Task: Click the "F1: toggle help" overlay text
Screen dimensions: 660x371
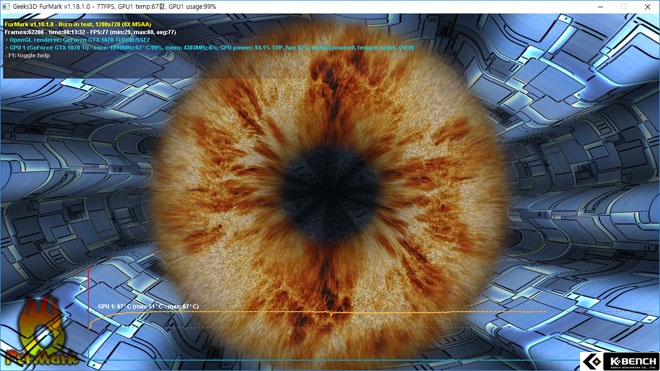Action: coord(27,55)
